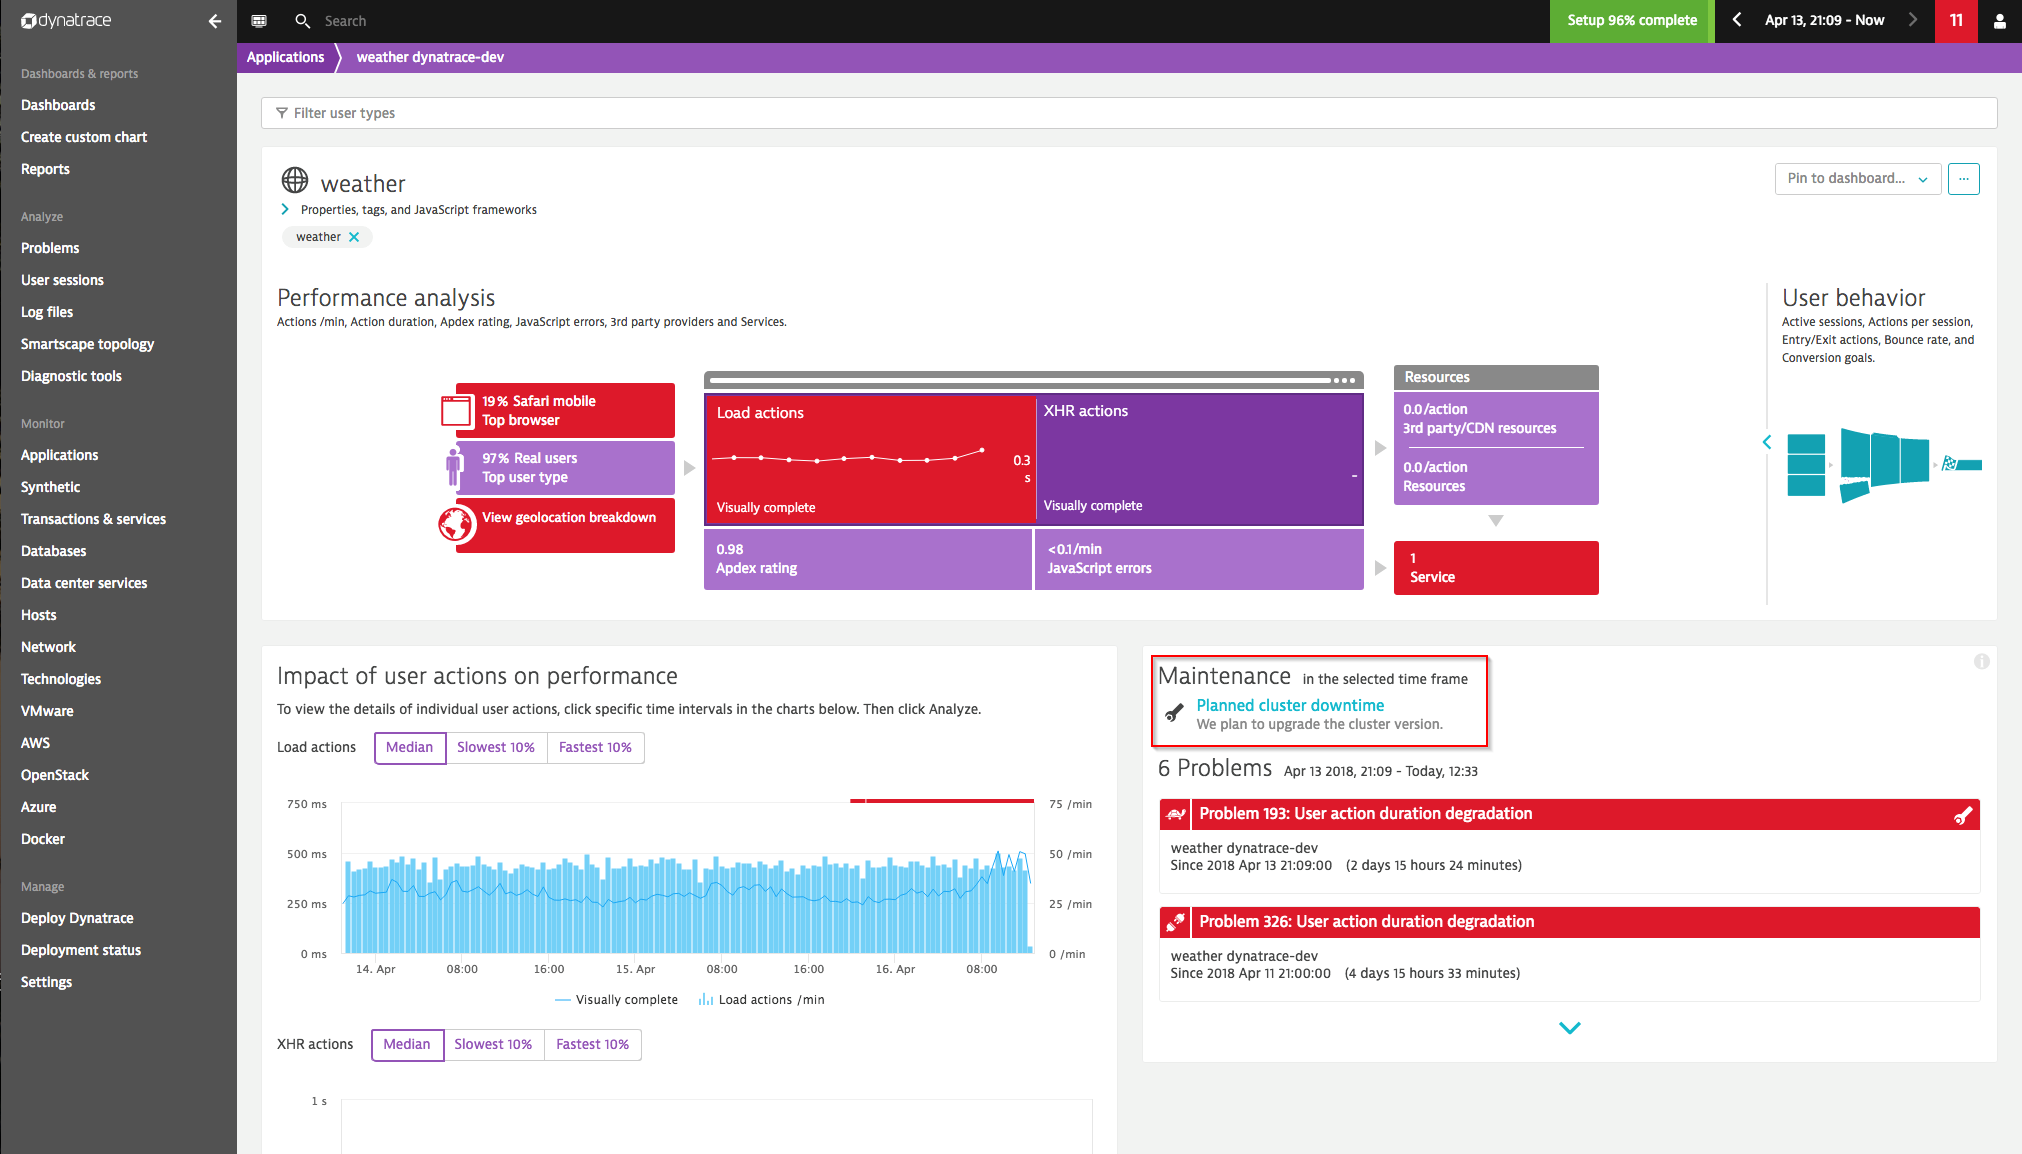2022x1154 pixels.
Task: Open Transactions & services in sidebar
Action: (93, 519)
